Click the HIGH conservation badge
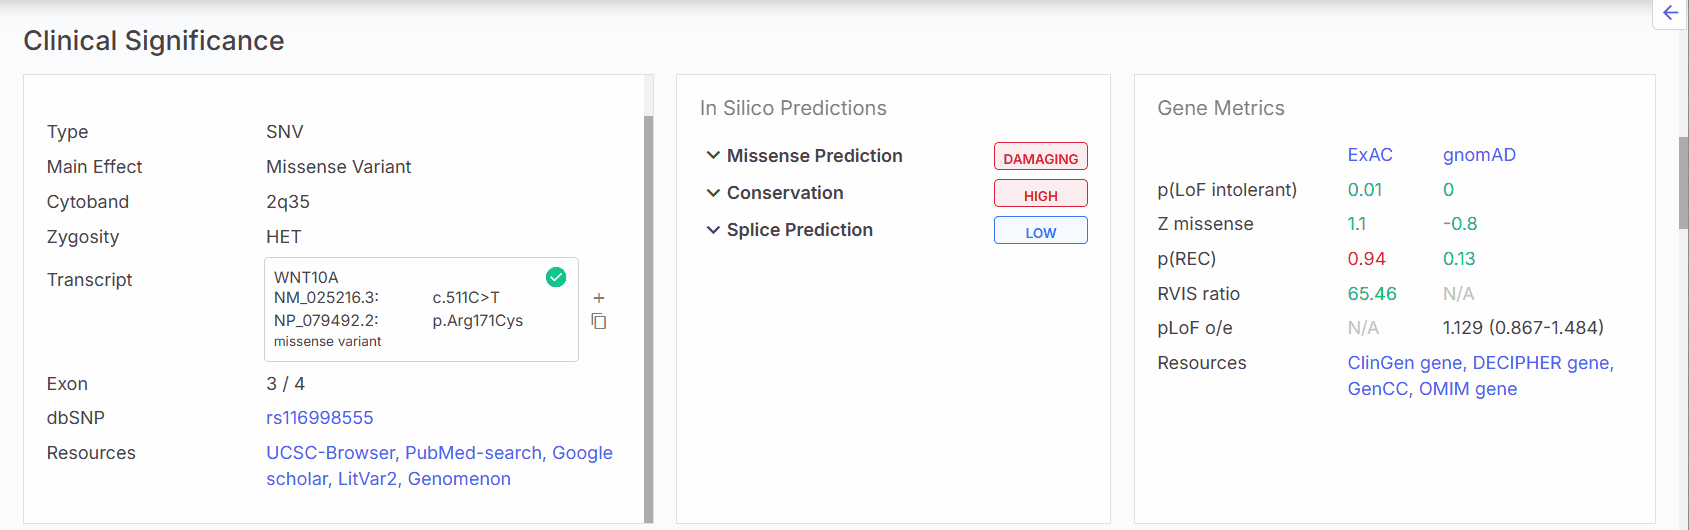 pyautogui.click(x=1040, y=194)
